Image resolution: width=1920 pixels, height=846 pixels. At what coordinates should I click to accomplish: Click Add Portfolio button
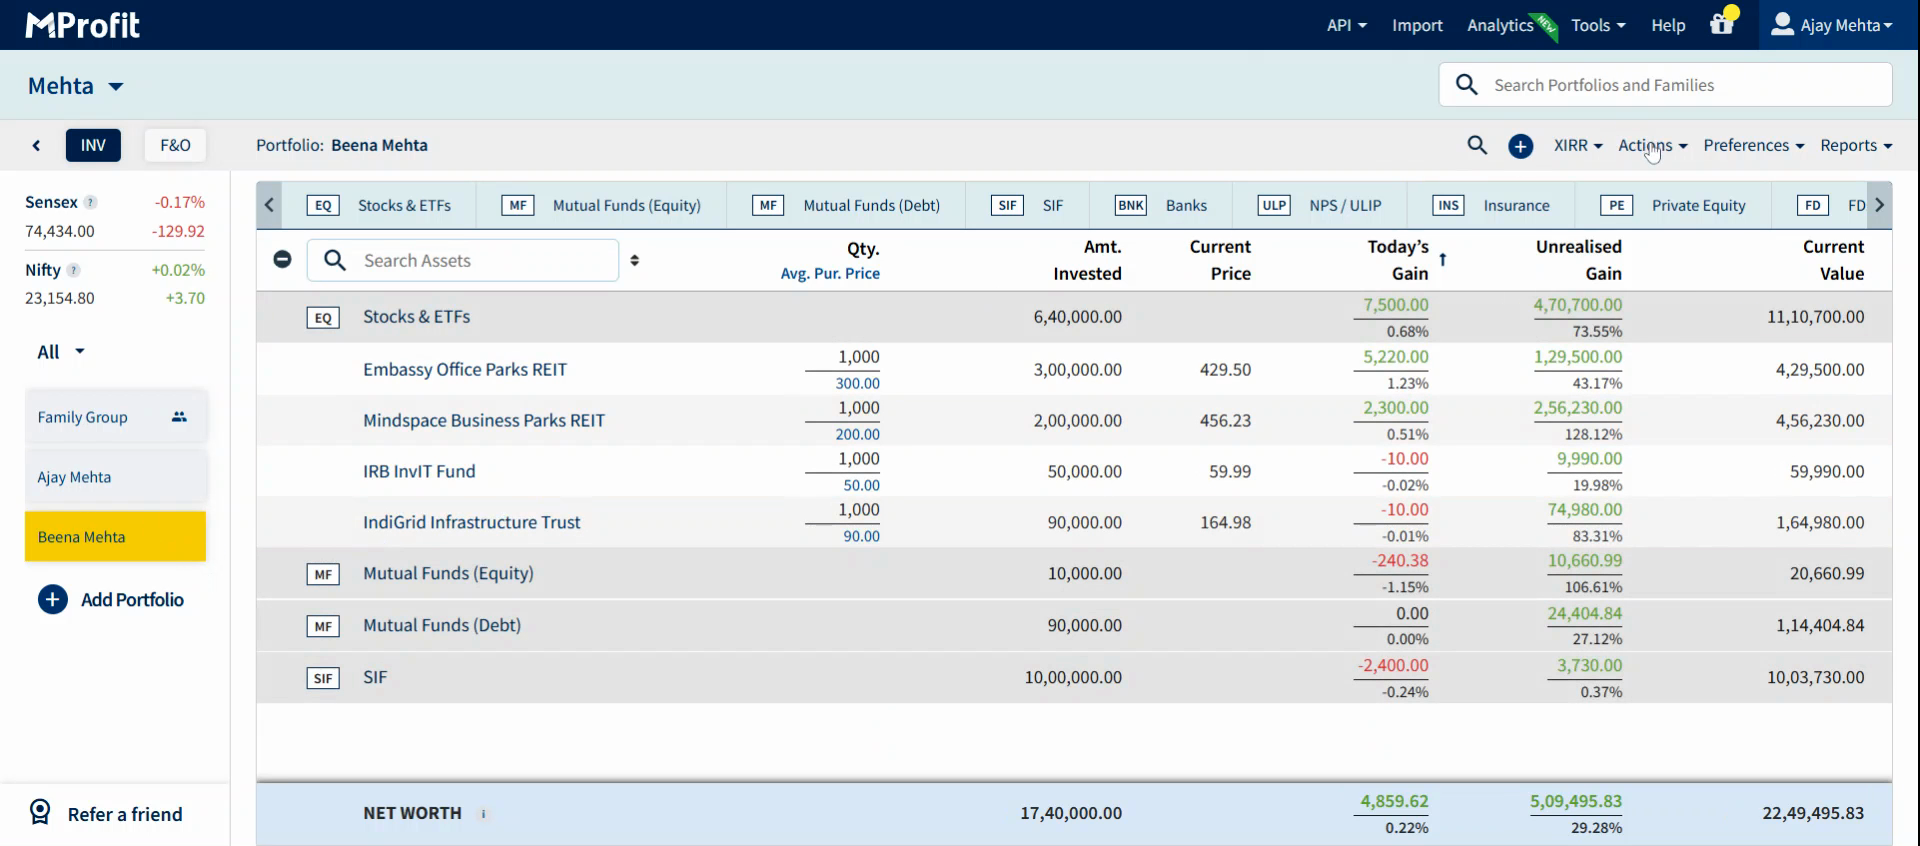coord(111,600)
